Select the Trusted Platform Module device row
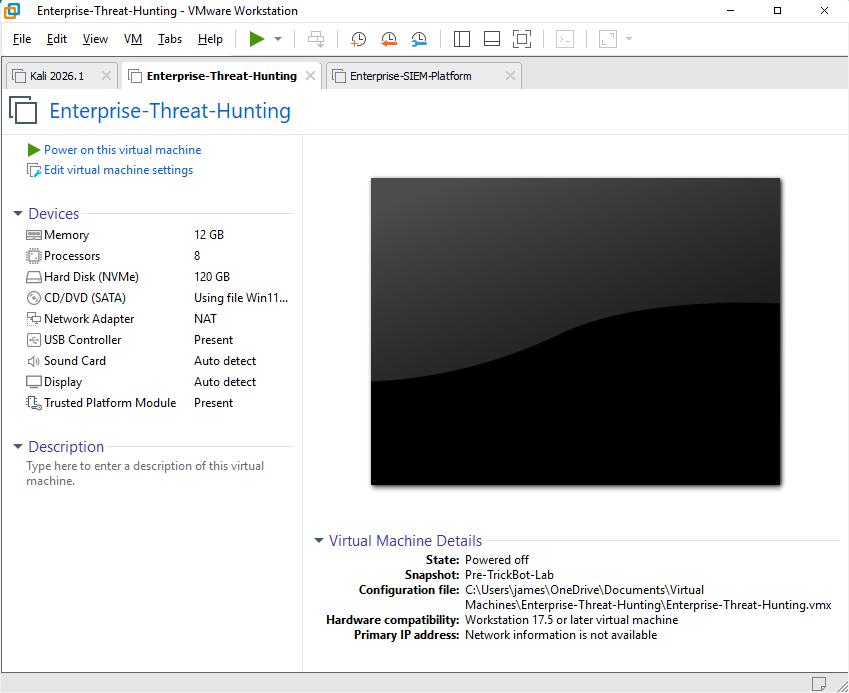Image resolution: width=849 pixels, height=693 pixels. tap(159, 403)
